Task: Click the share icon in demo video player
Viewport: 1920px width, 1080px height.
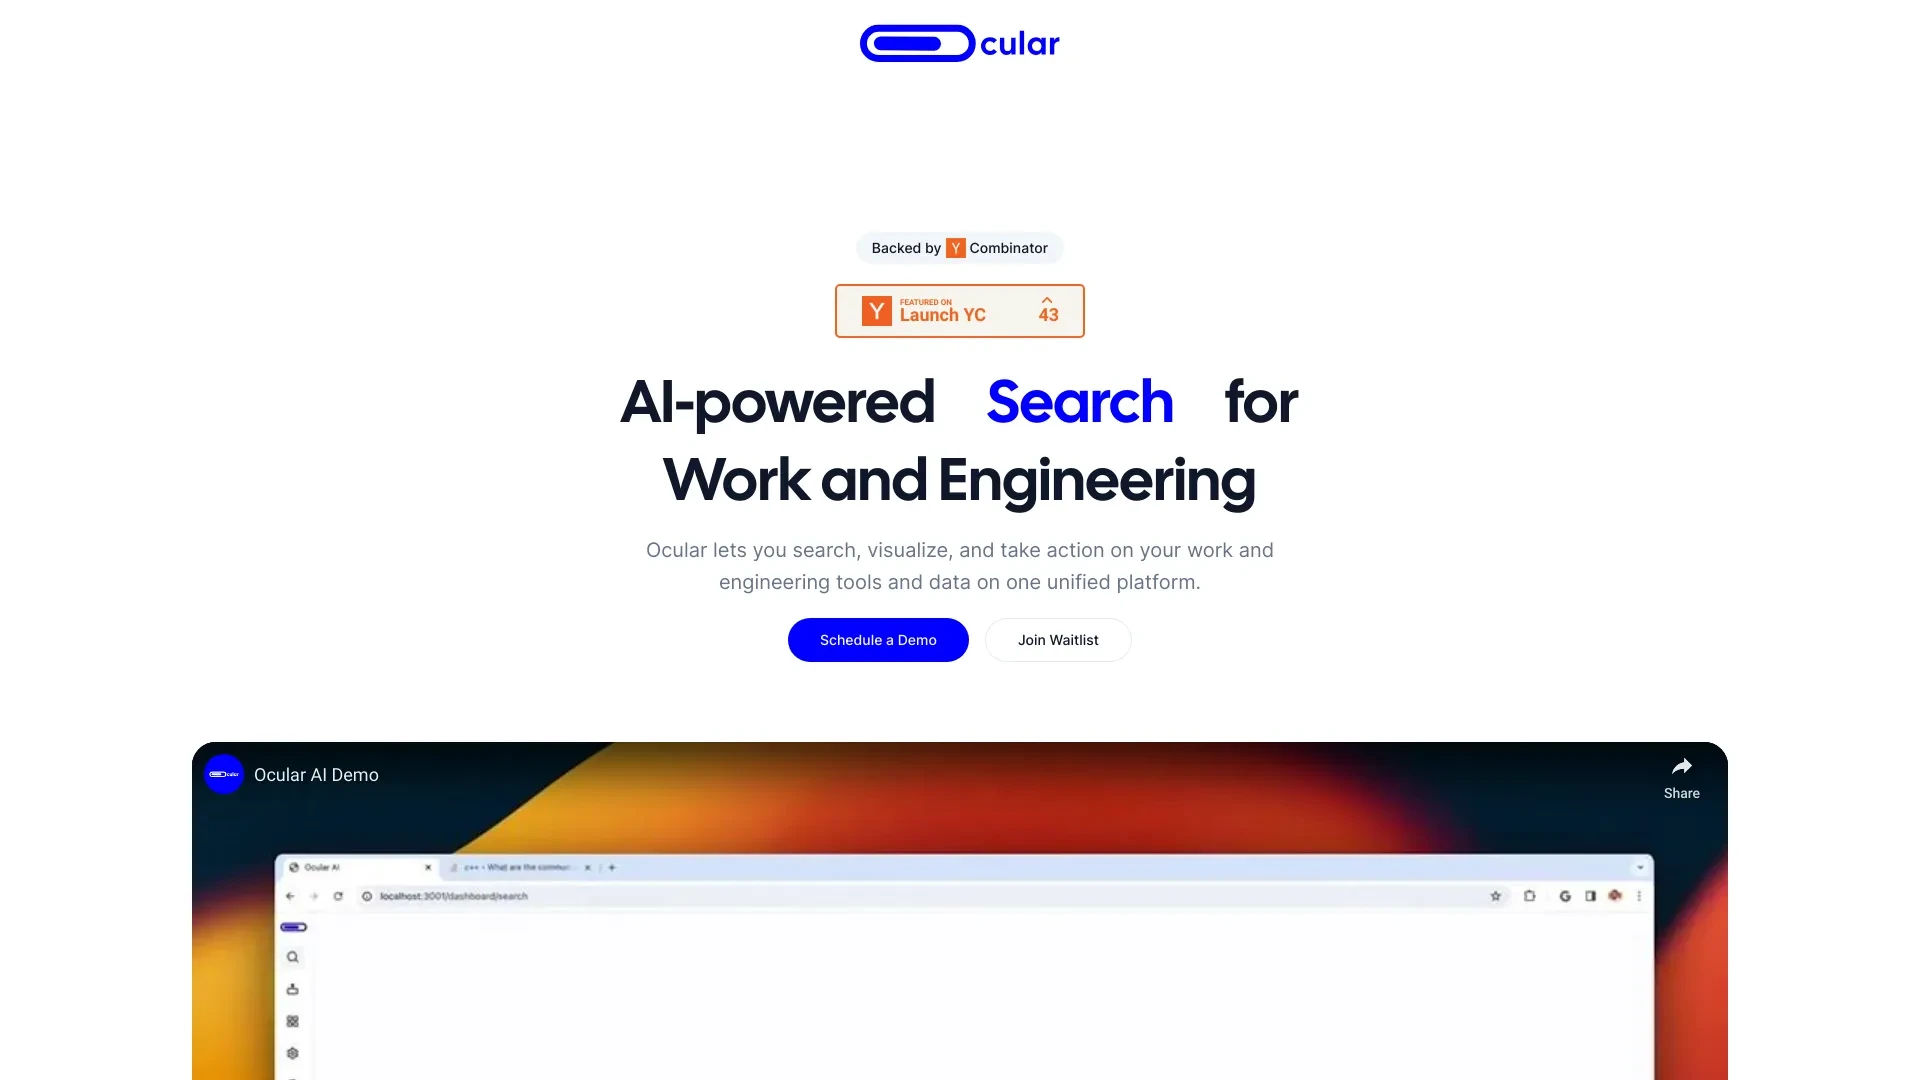Action: click(1683, 766)
